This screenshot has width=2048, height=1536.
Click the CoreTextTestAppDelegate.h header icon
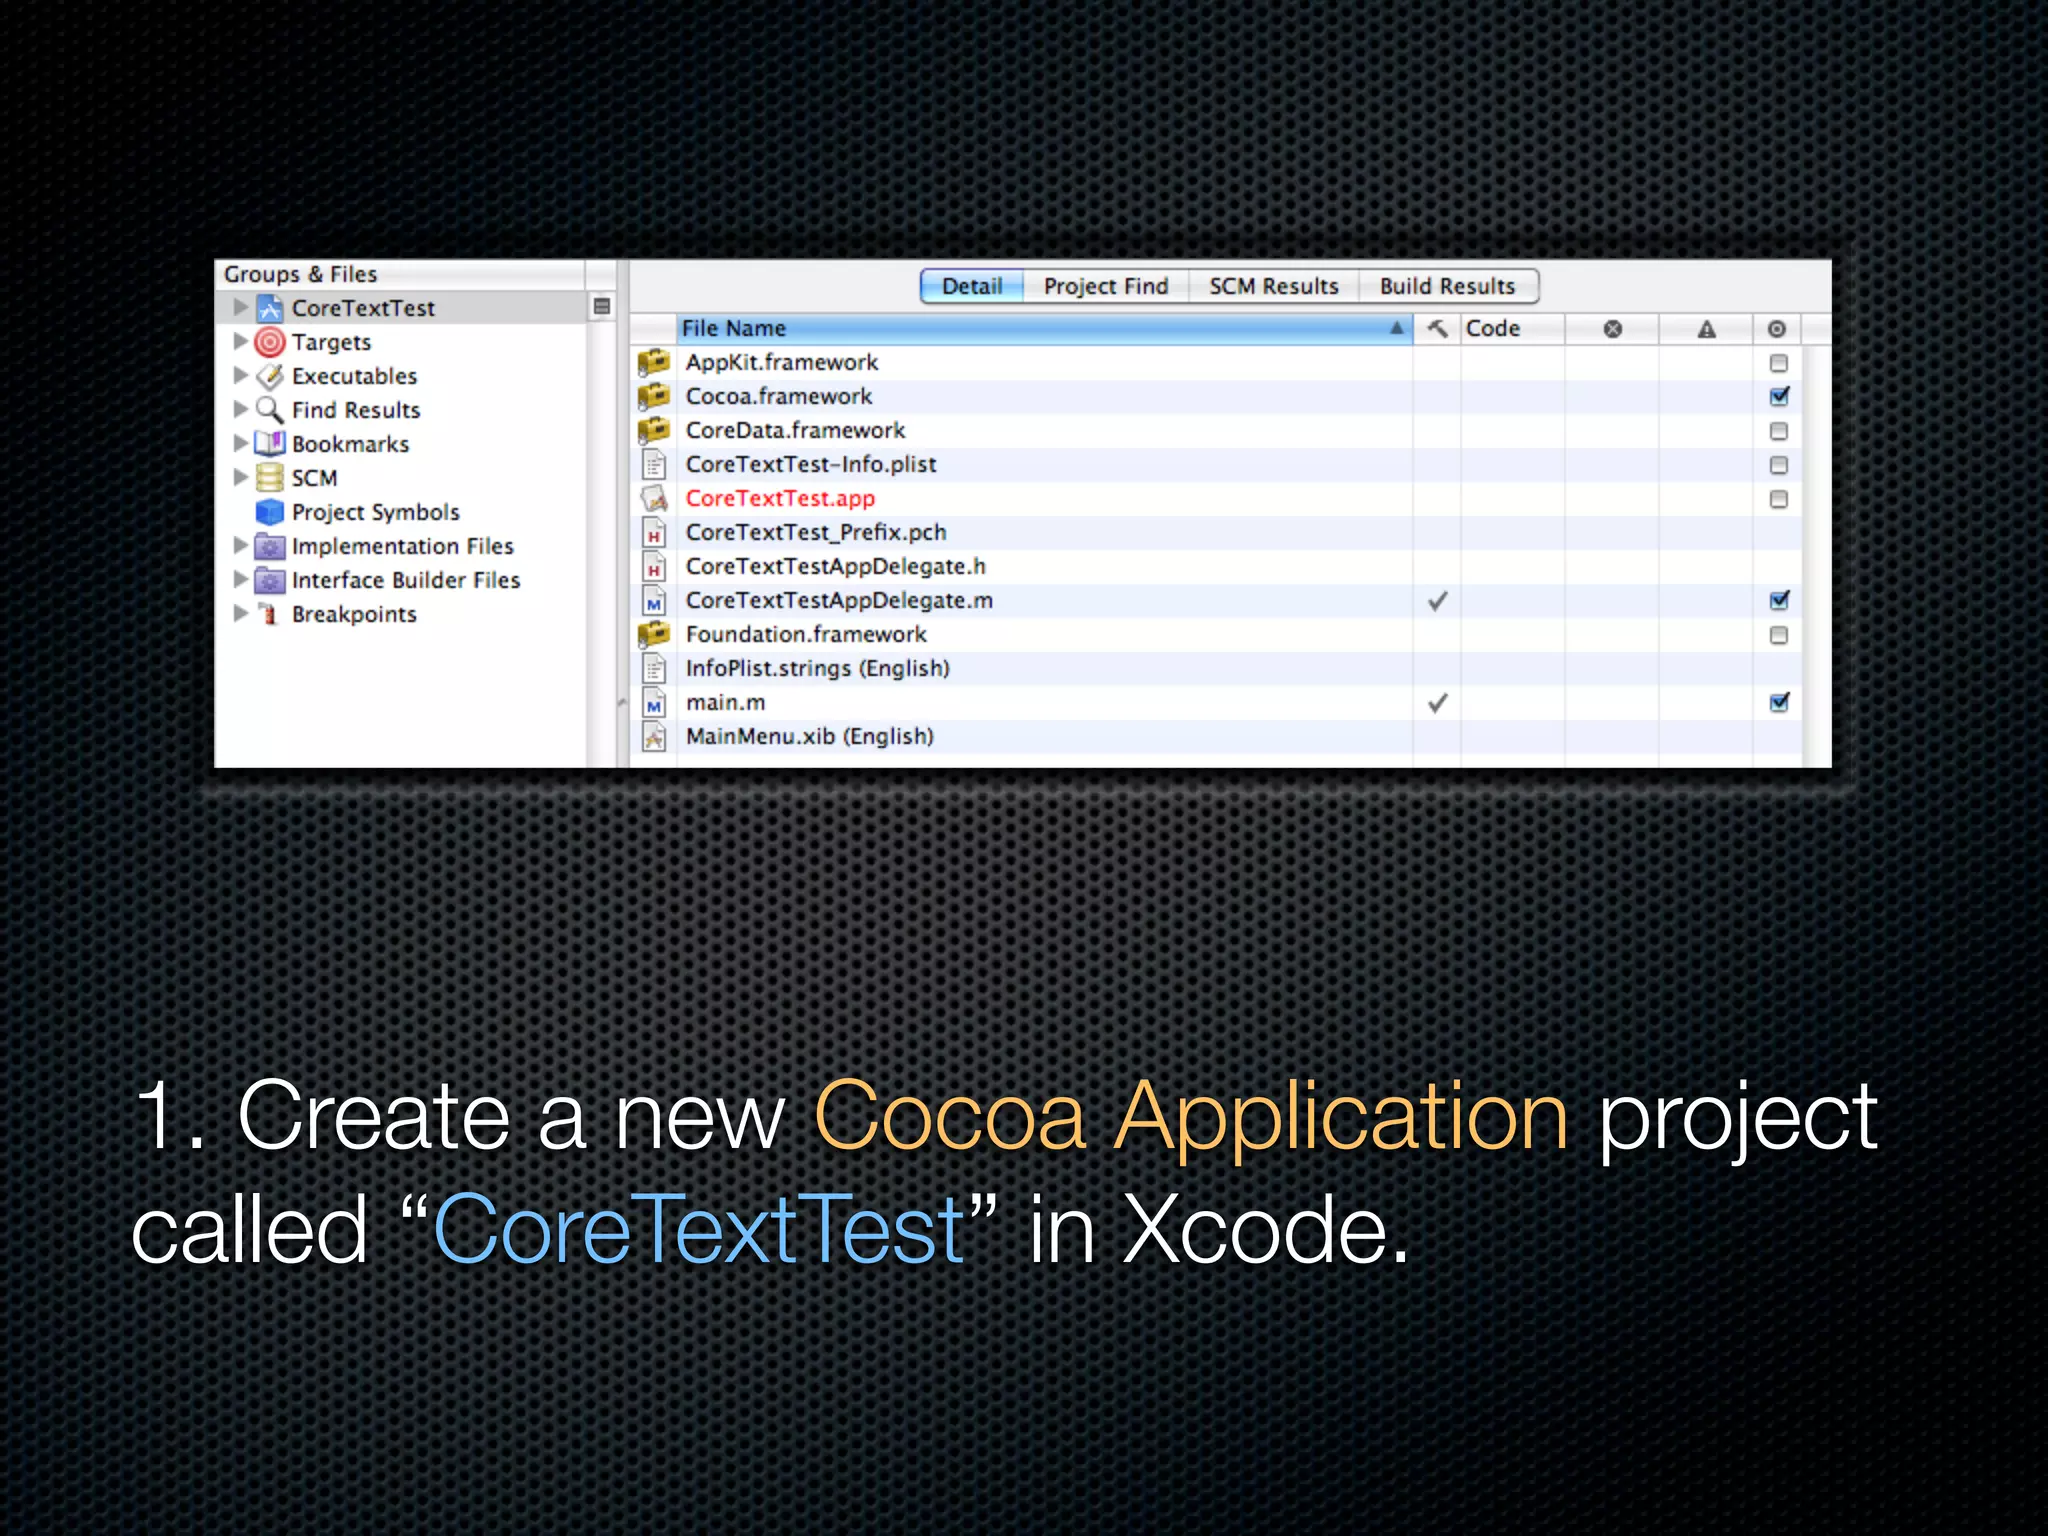coord(654,566)
